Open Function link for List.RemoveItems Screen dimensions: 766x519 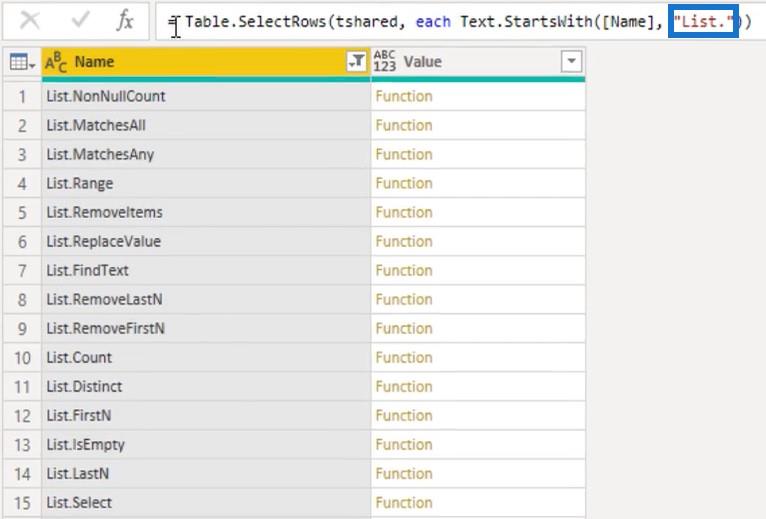(404, 213)
